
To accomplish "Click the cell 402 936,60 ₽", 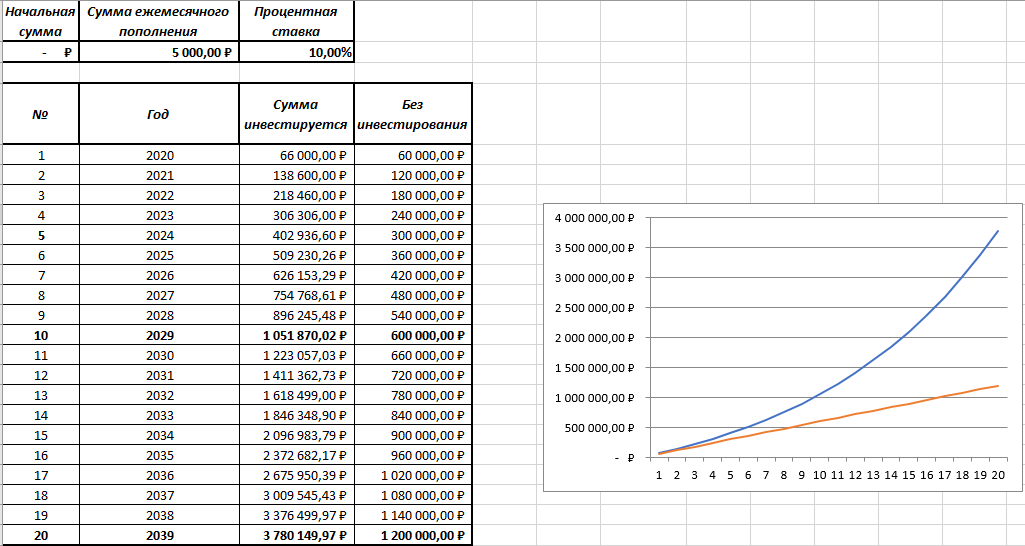I will click(x=296, y=235).
